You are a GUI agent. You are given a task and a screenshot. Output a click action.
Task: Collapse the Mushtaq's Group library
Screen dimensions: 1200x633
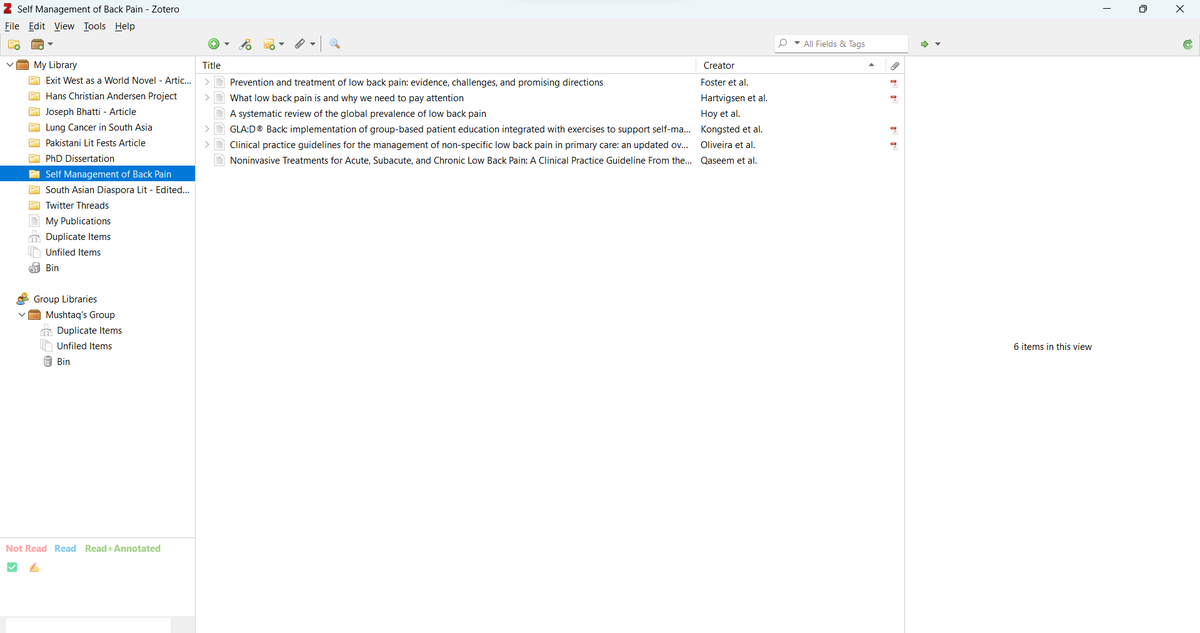(x=21, y=315)
